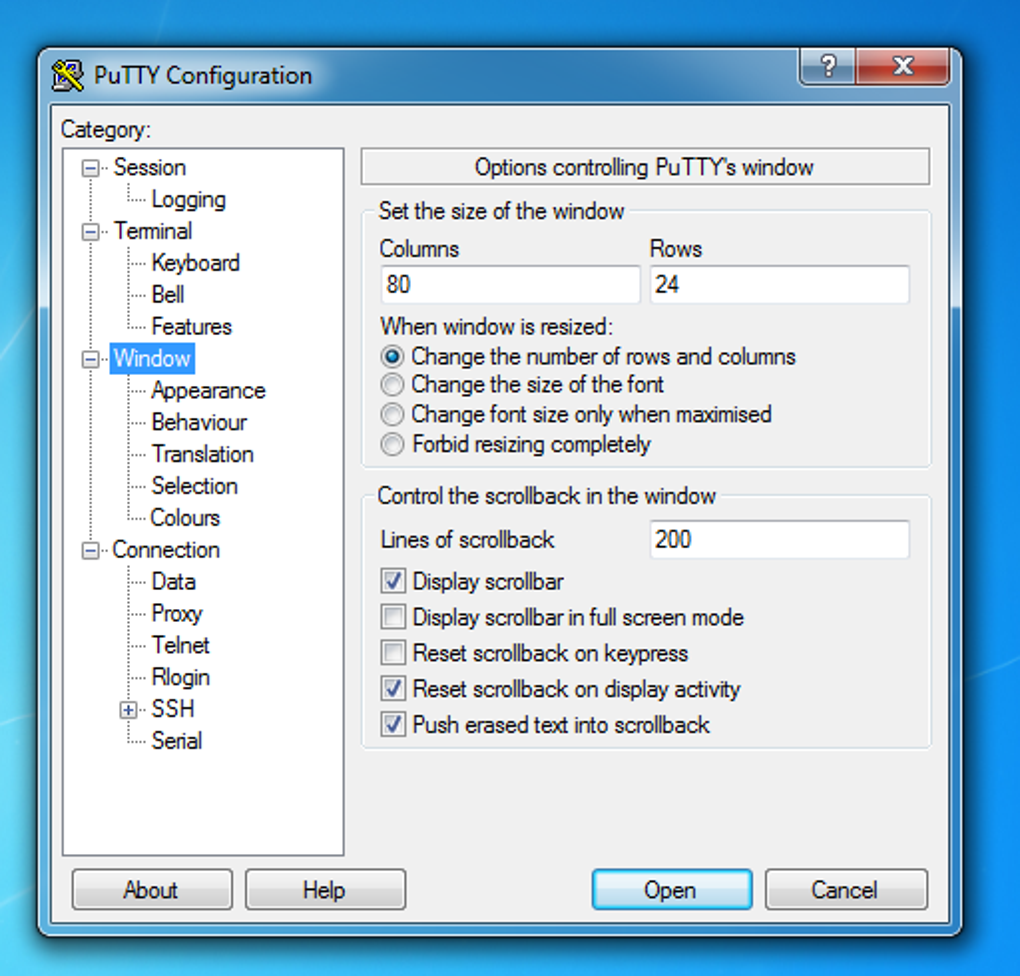Open the Logging category

[189, 199]
